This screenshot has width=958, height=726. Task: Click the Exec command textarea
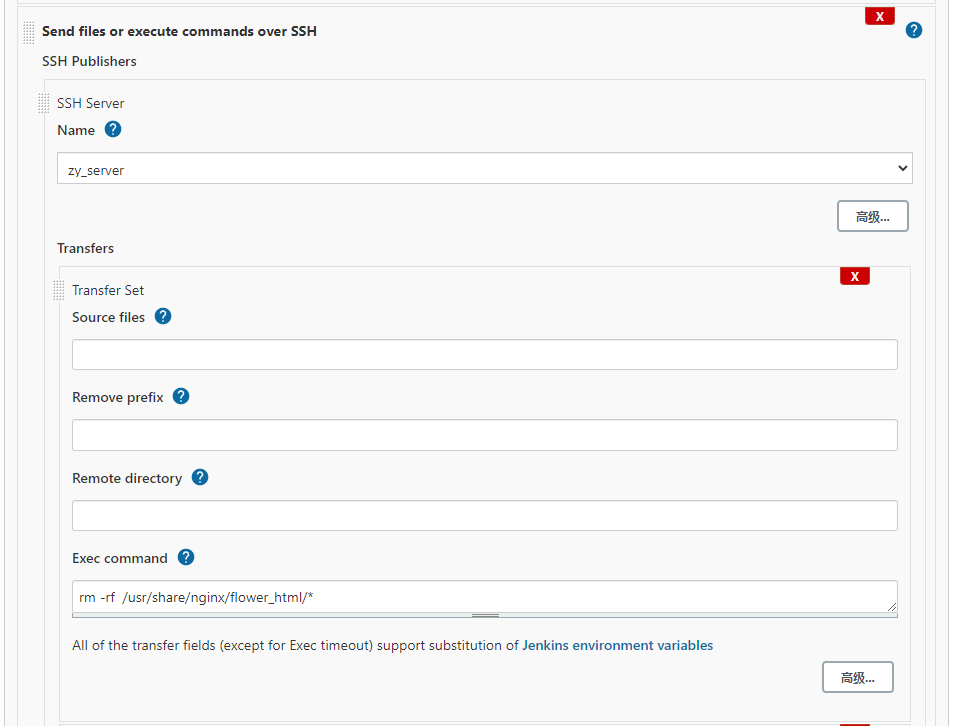(x=484, y=597)
